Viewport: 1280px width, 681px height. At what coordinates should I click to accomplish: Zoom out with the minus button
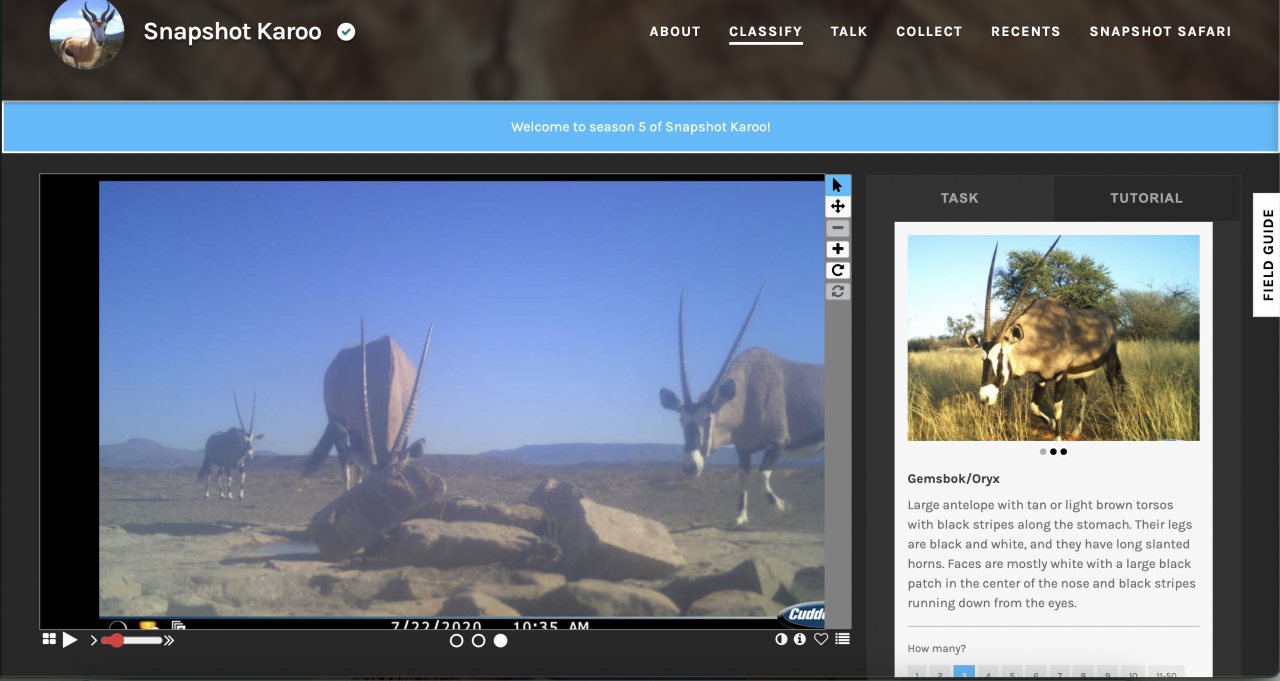(x=838, y=228)
